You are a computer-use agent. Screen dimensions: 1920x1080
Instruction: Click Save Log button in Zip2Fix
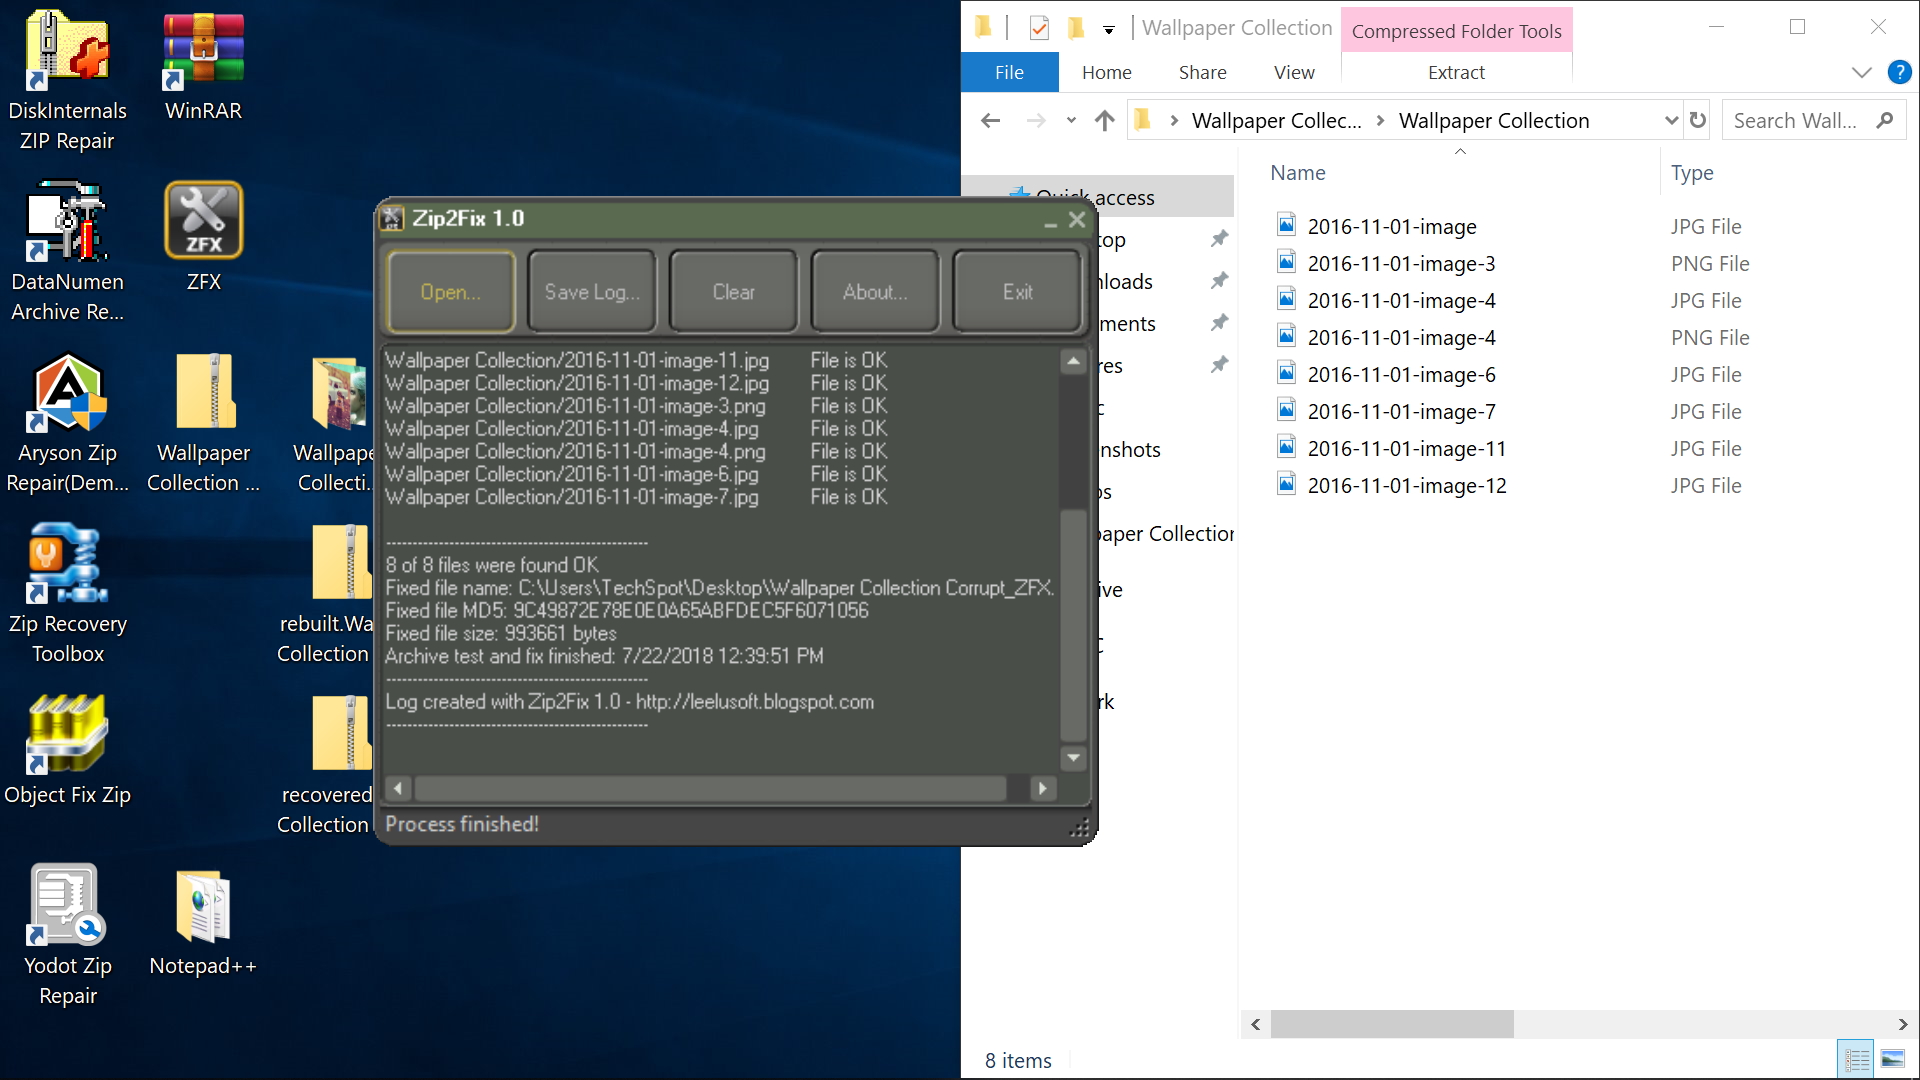[x=589, y=290]
